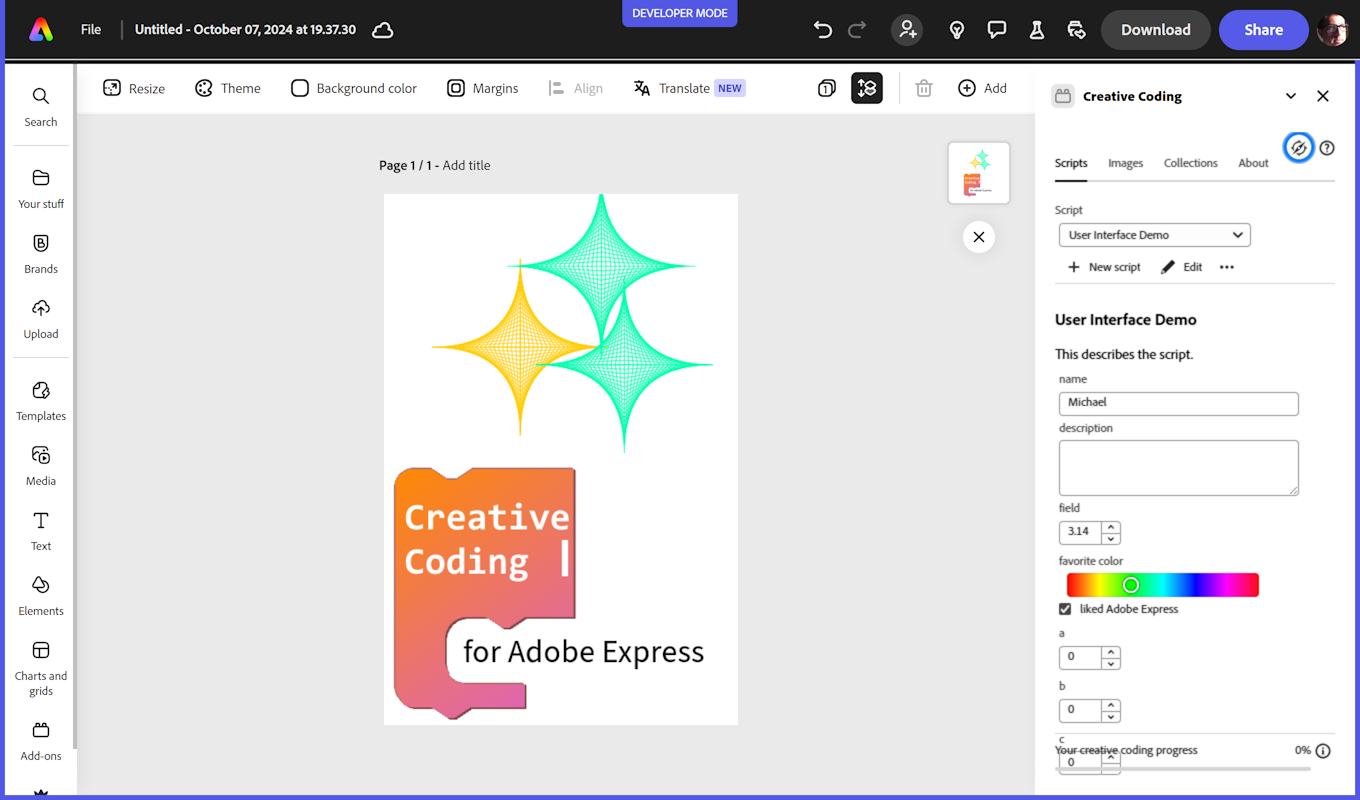Open the User Interface Demo script dropdown
This screenshot has width=1360, height=800.
point(1155,235)
